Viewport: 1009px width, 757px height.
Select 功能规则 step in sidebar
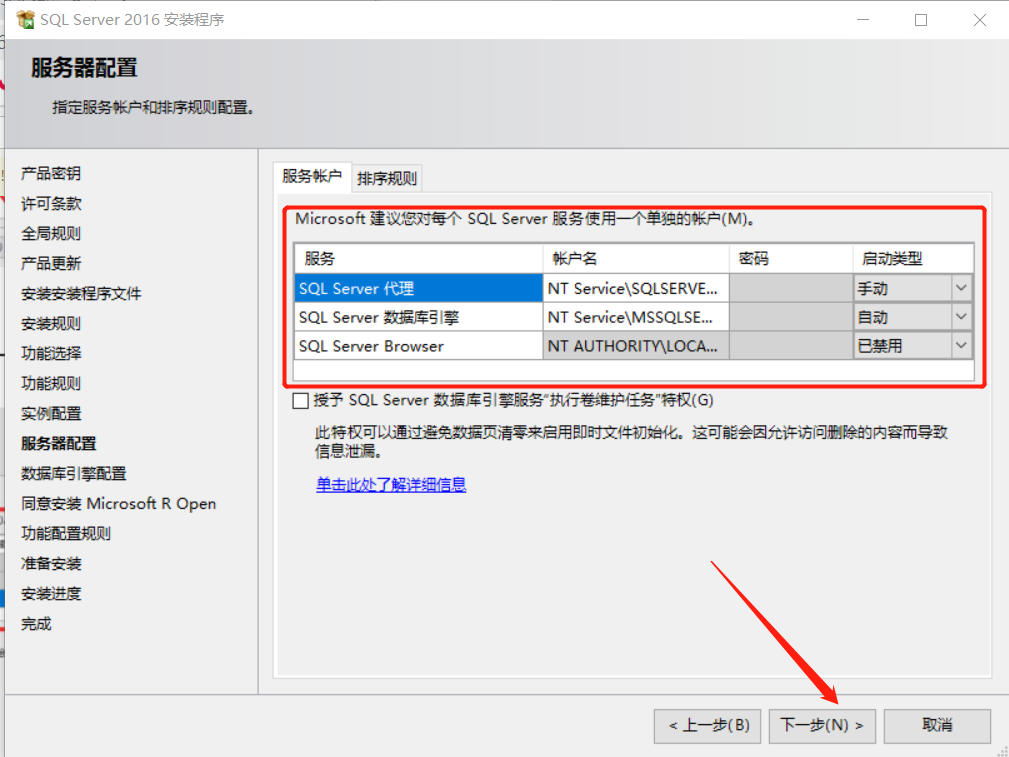click(x=51, y=384)
